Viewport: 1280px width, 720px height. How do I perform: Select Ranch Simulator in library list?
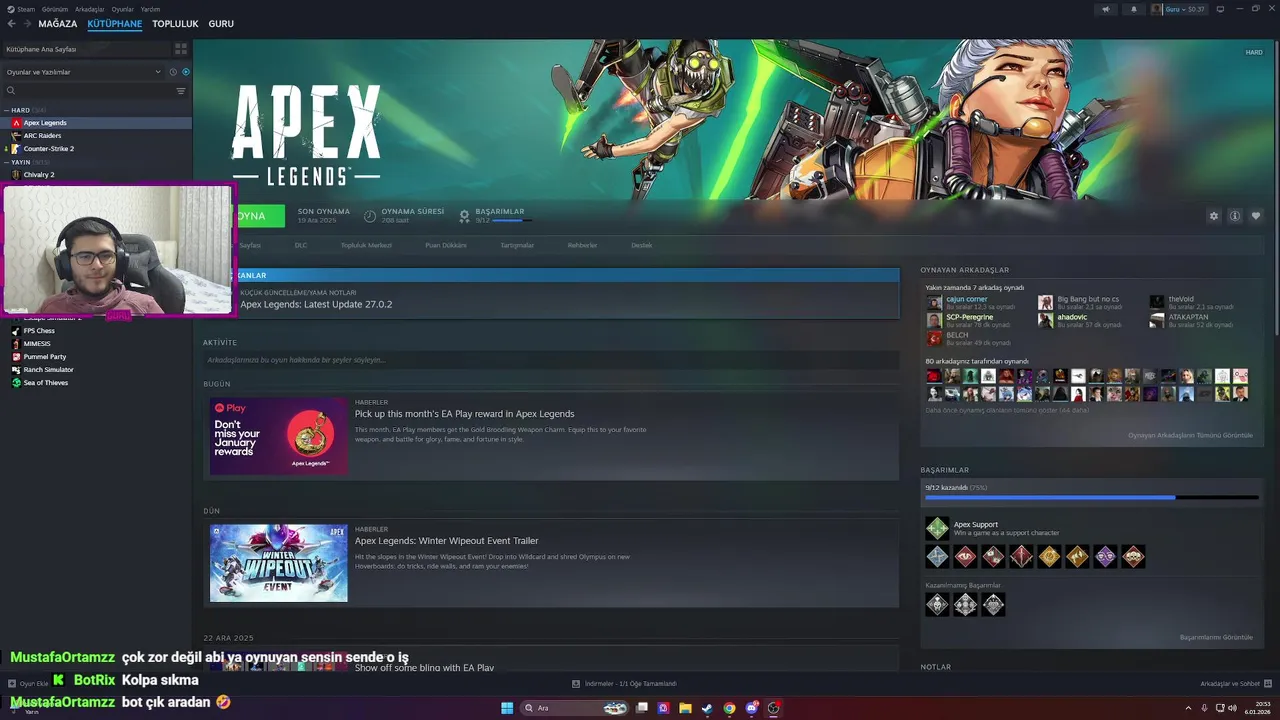tap(48, 370)
